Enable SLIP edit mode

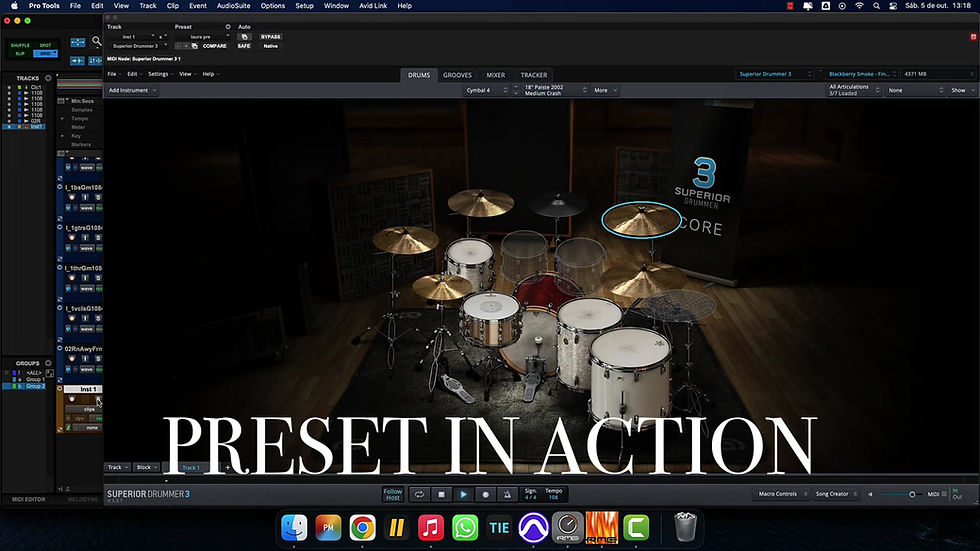click(20, 54)
